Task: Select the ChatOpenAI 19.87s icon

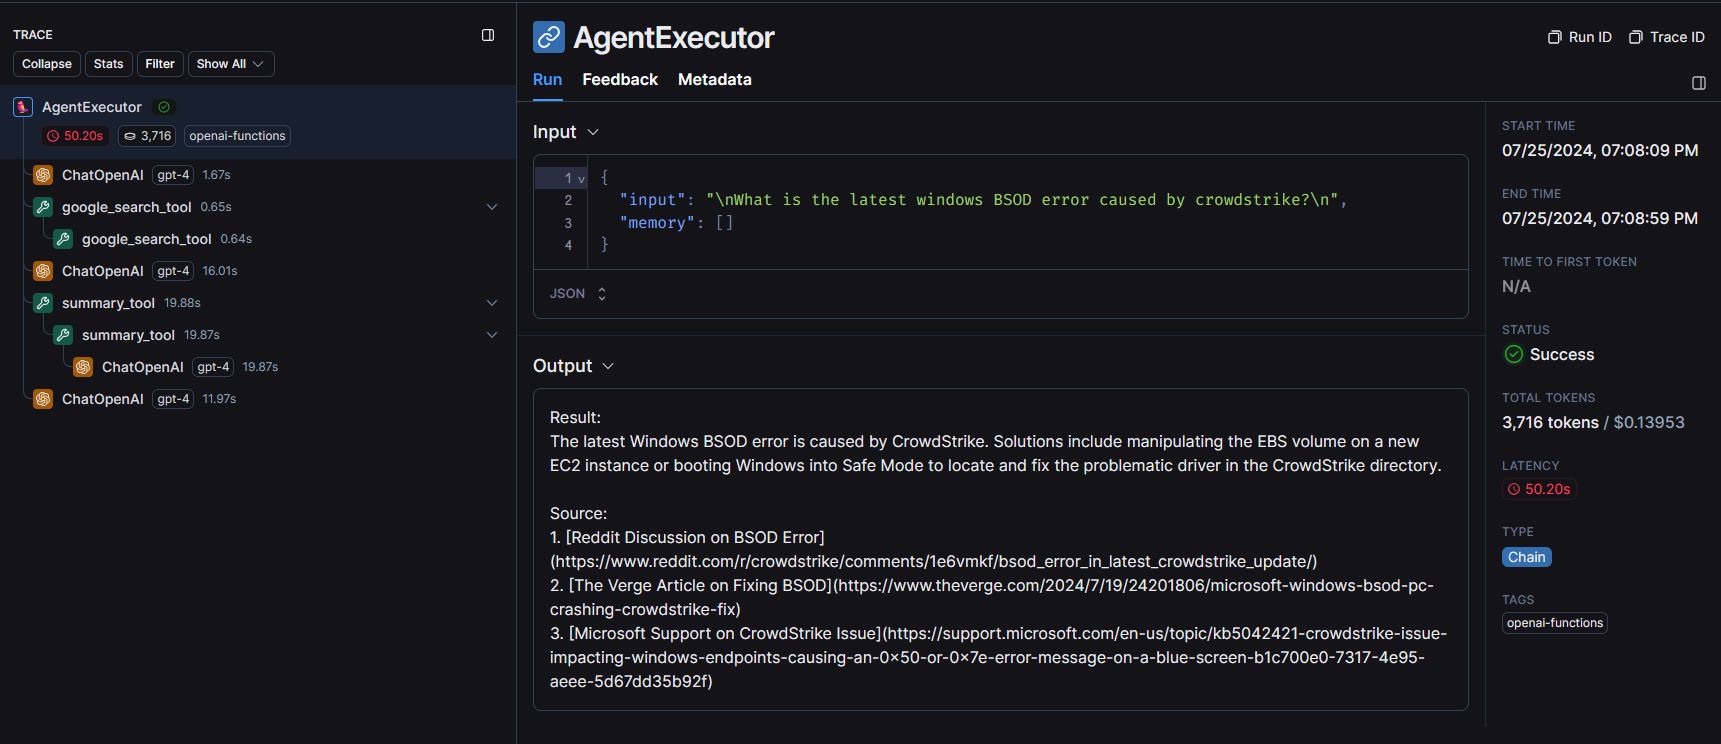Action: (83, 367)
